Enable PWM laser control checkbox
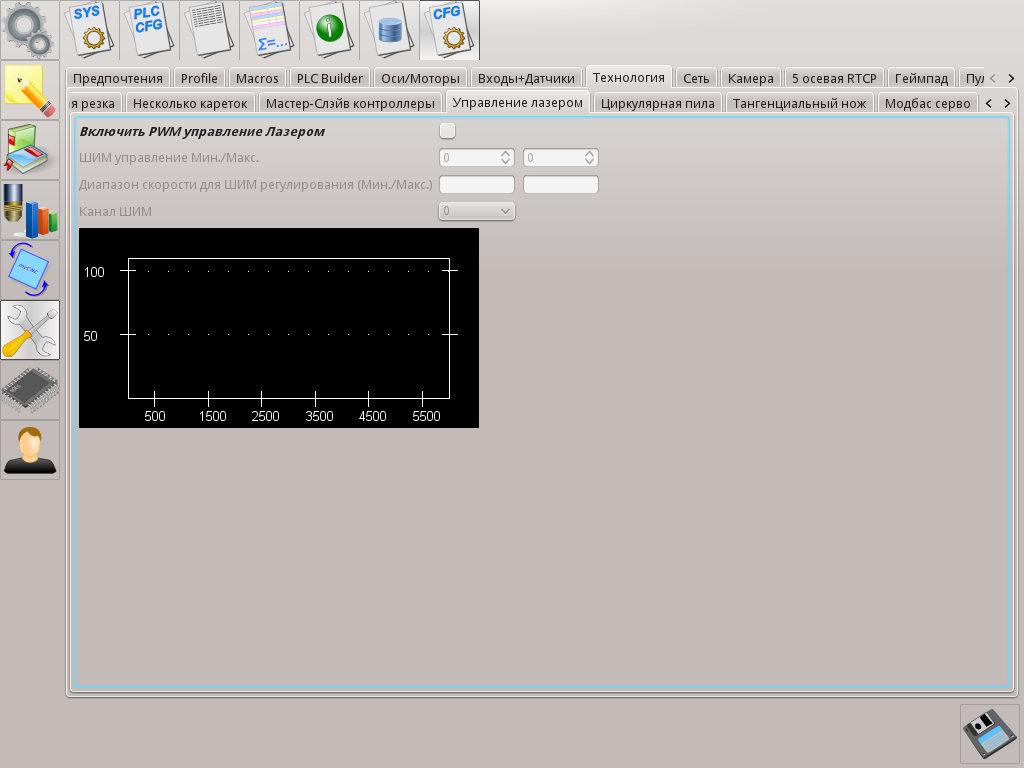The image size is (1024, 768). [447, 131]
